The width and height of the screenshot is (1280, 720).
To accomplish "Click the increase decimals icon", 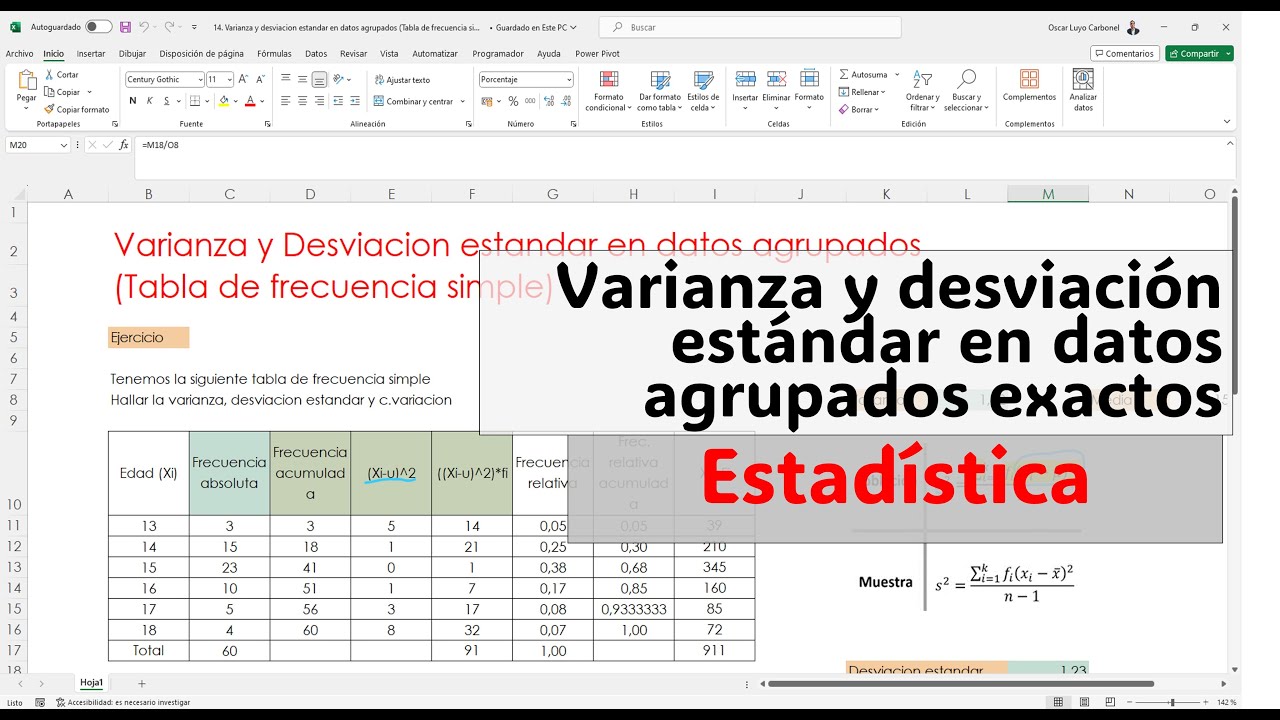I will coord(547,101).
